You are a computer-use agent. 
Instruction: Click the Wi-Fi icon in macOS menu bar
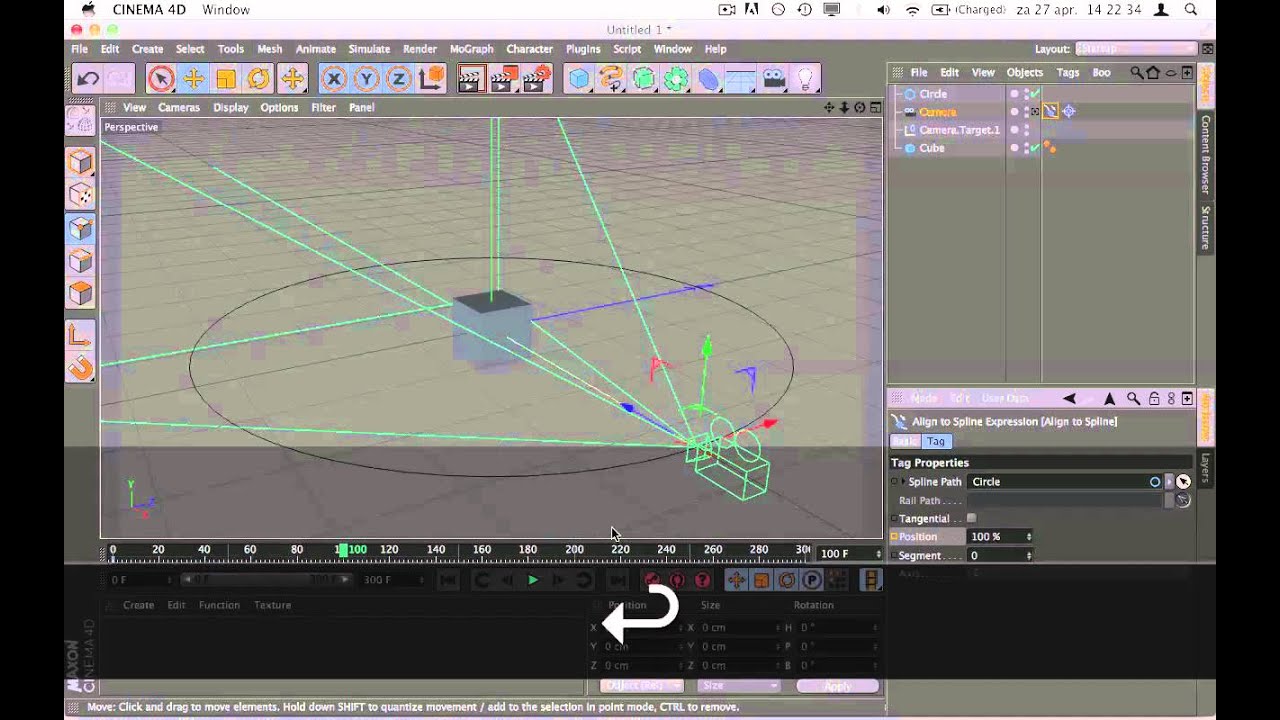[x=912, y=10]
